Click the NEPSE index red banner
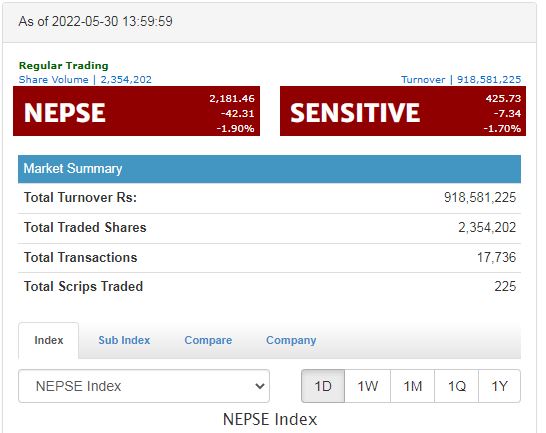 pyautogui.click(x=136, y=111)
